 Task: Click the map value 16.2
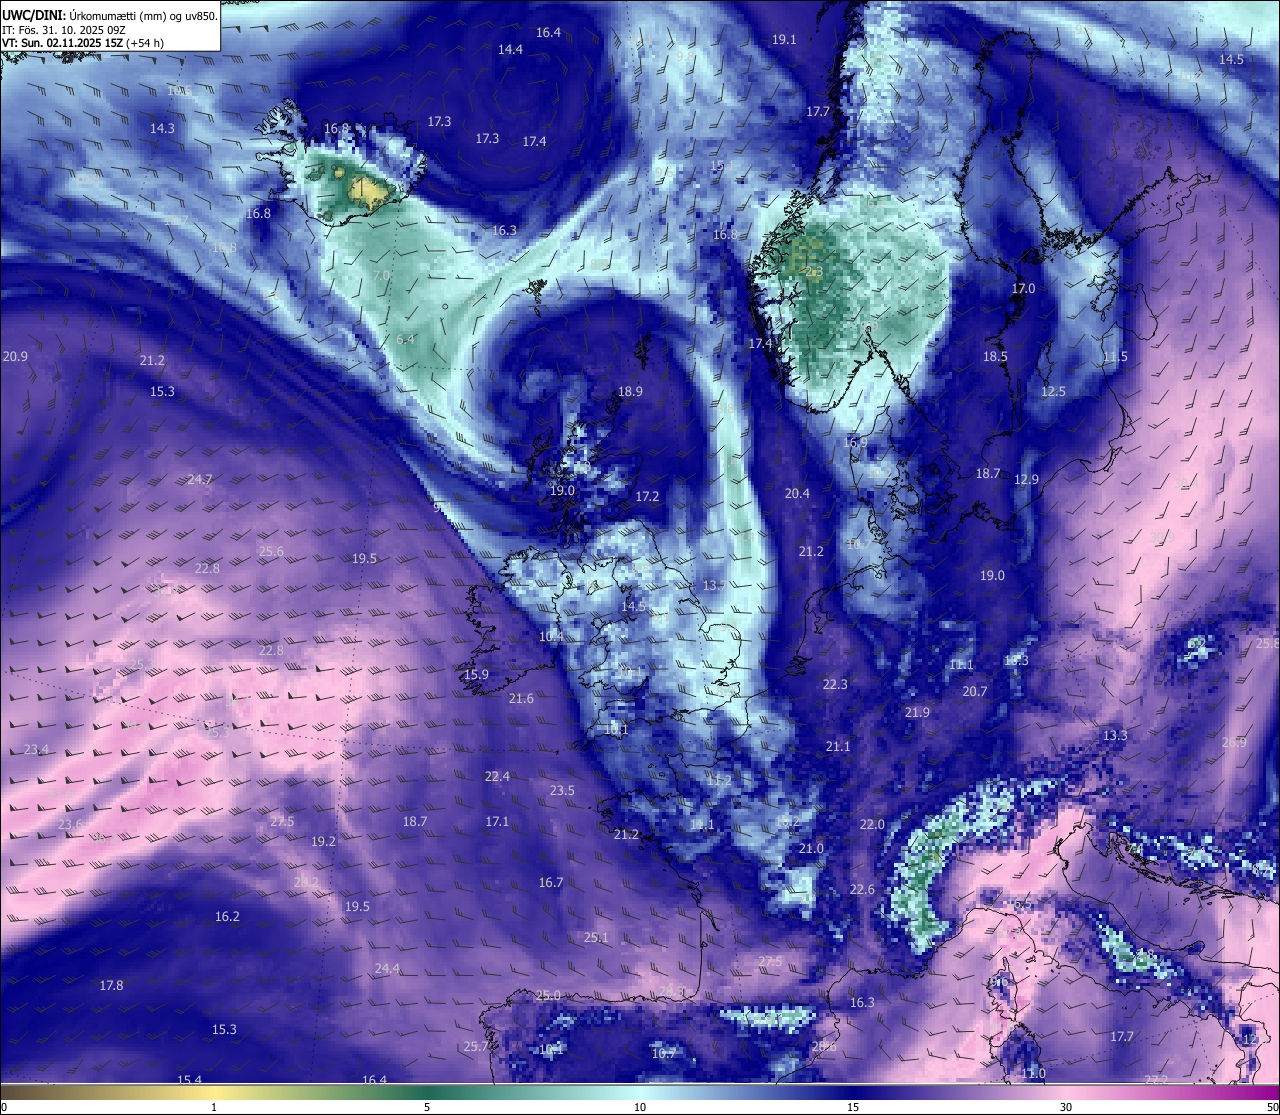tap(227, 916)
